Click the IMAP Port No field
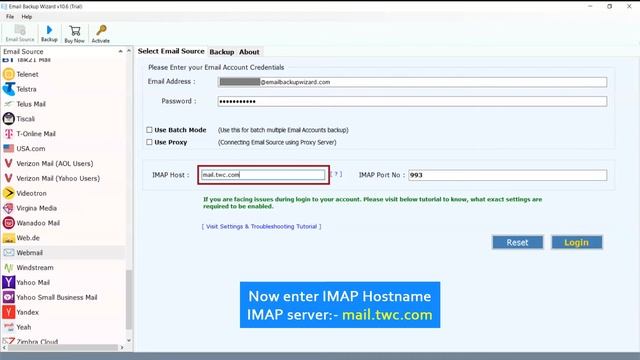The image size is (640, 360). pos(508,175)
